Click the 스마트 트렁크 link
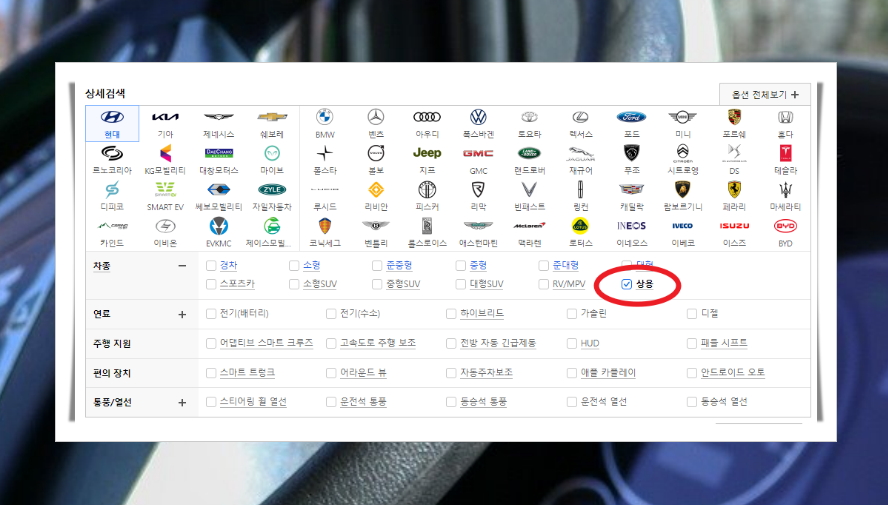Image resolution: width=888 pixels, height=505 pixels. pyautogui.click(x=247, y=373)
